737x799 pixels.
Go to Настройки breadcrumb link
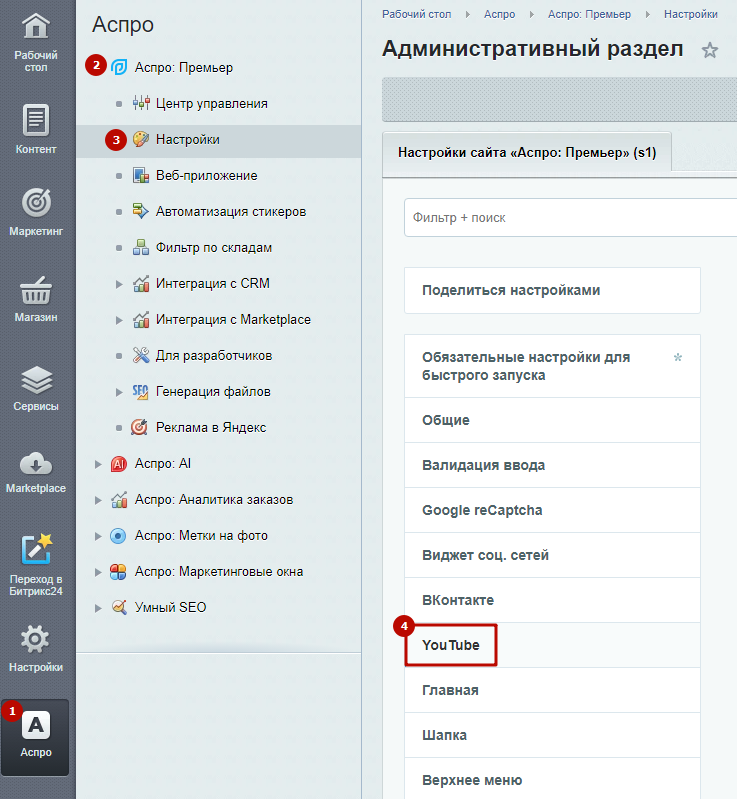coord(691,14)
